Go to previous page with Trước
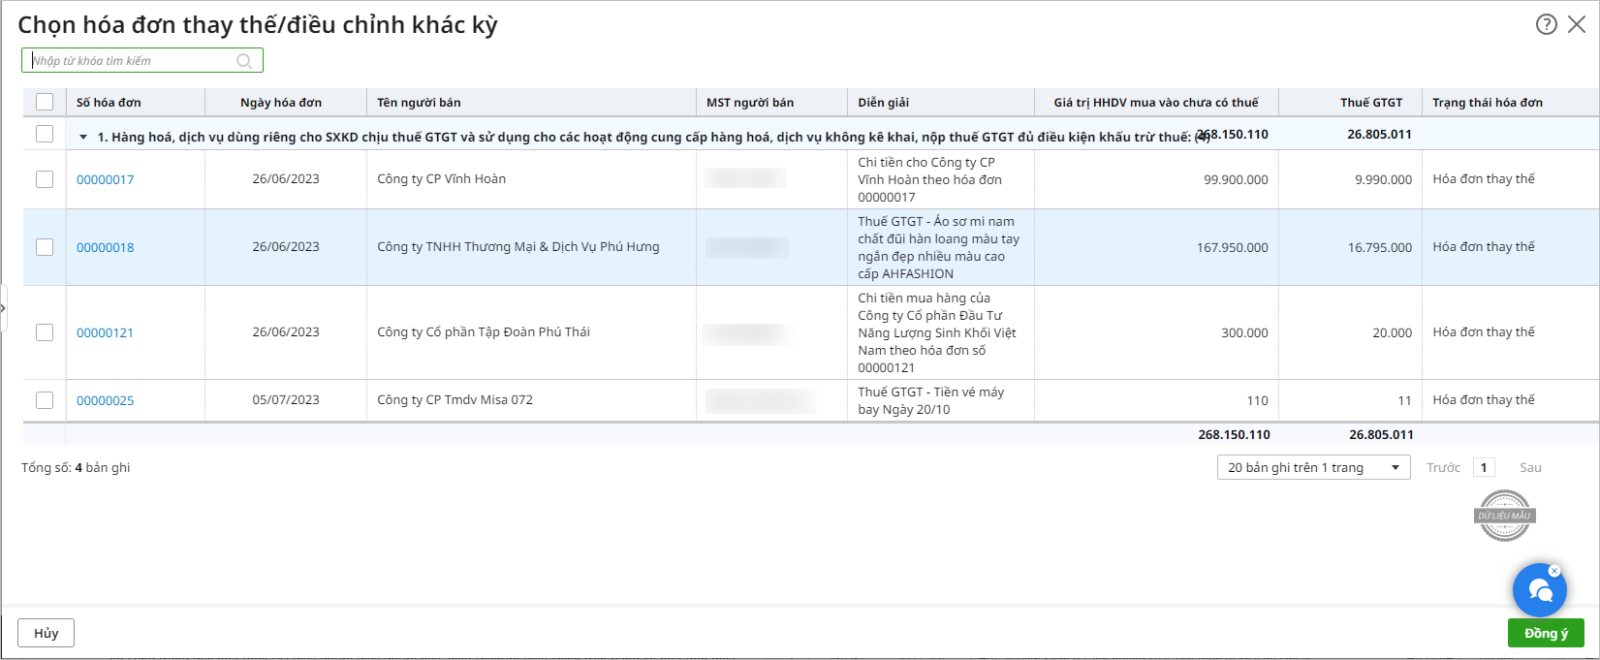Viewport: 1600px width, 660px height. pos(1443,468)
